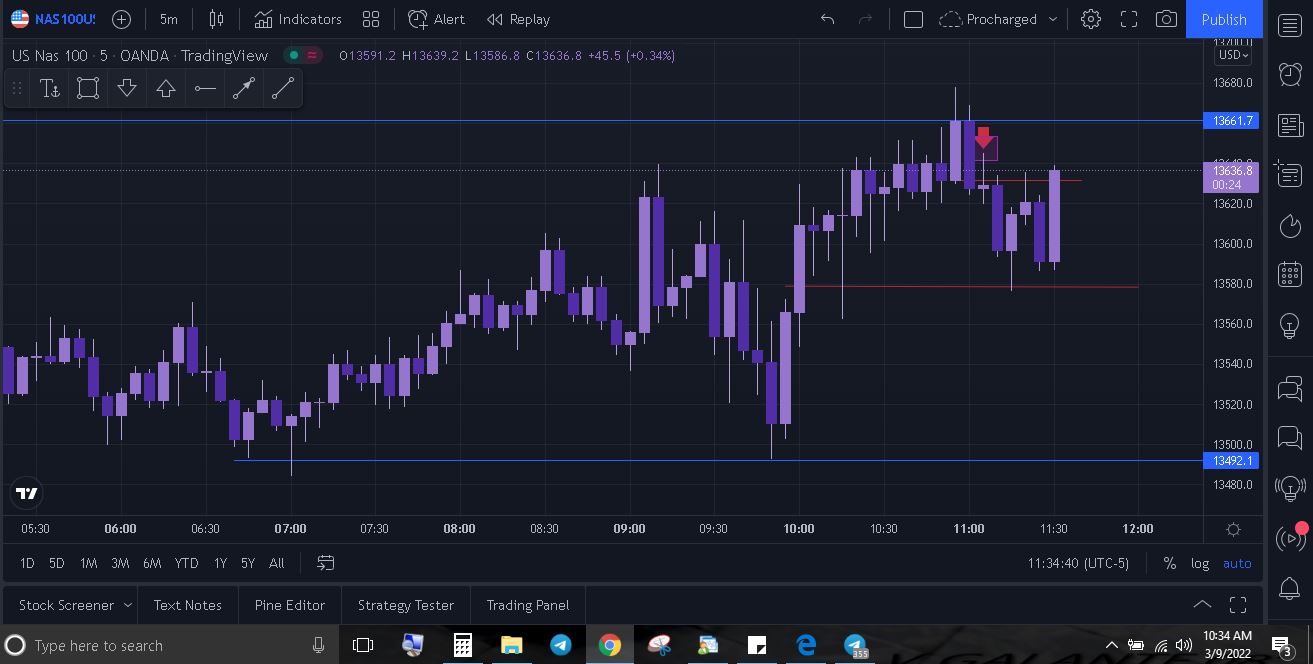Toggle auto scale mode
Image resolution: width=1313 pixels, height=664 pixels.
point(1237,563)
